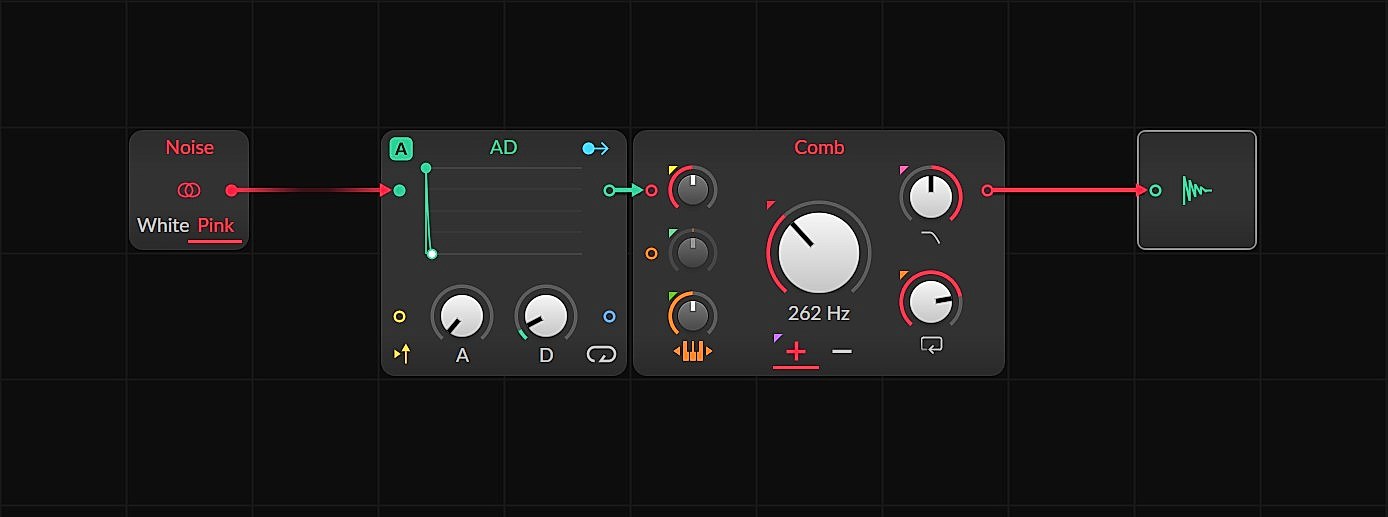The height and width of the screenshot is (517, 1388).
Task: Click the green A badge on AD module
Action: (401, 150)
